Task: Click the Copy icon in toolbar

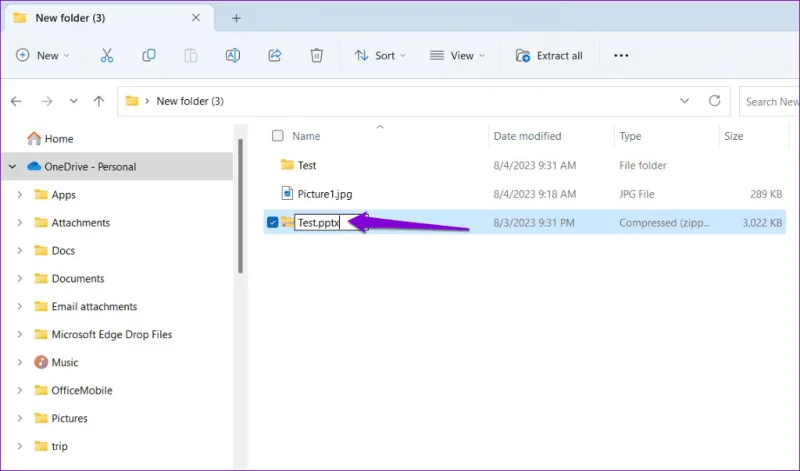Action: pyautogui.click(x=148, y=55)
